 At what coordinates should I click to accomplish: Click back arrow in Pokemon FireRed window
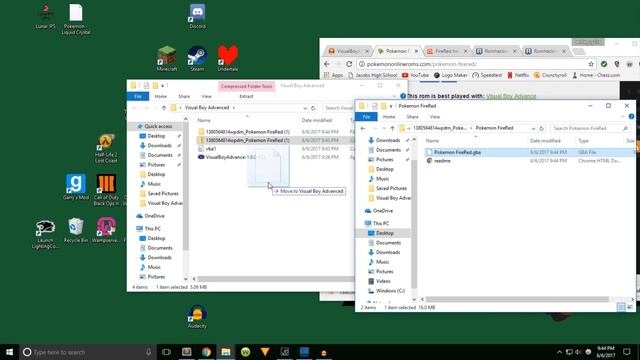363,128
